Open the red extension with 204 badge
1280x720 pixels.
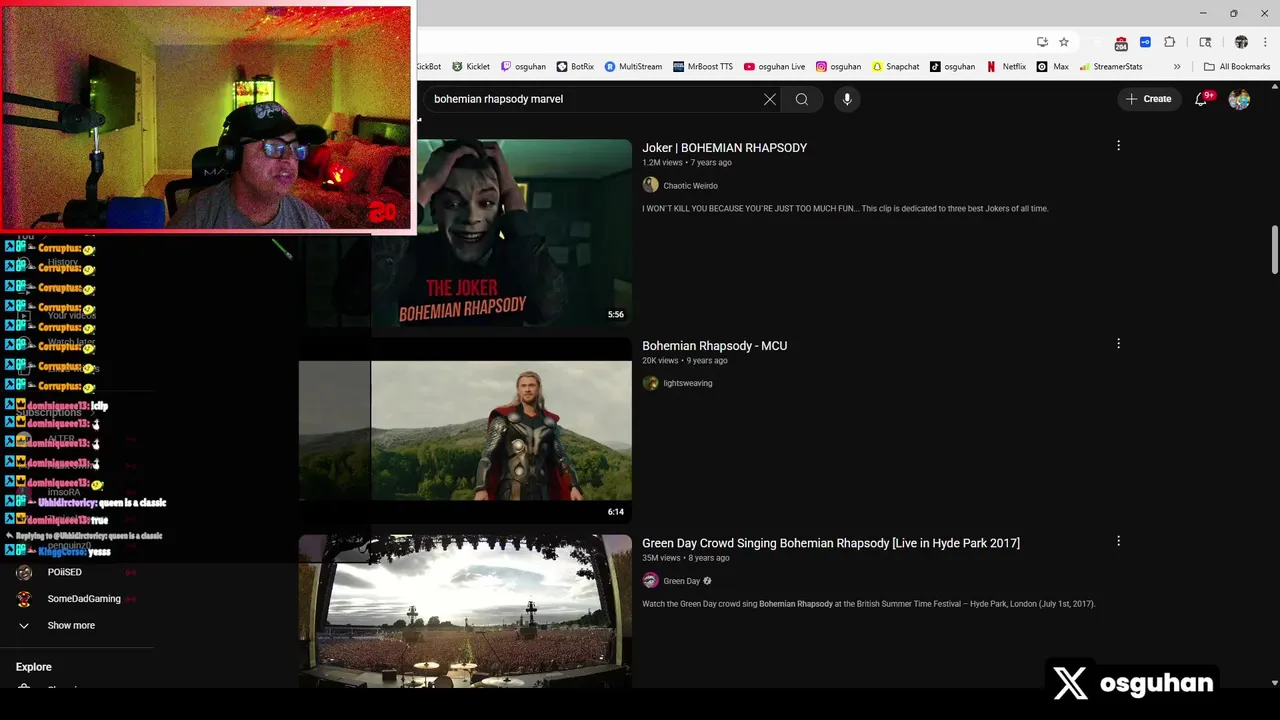click(1121, 43)
